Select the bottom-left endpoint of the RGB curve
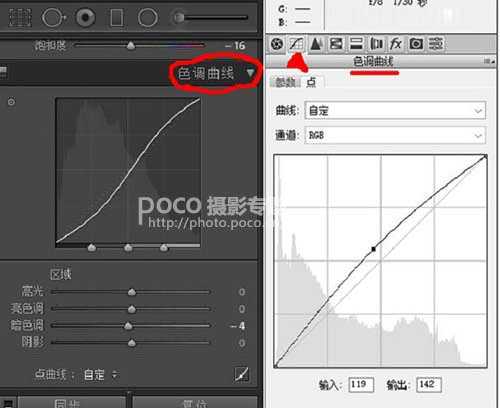Screen dimensions: 500x408 point(275,366)
